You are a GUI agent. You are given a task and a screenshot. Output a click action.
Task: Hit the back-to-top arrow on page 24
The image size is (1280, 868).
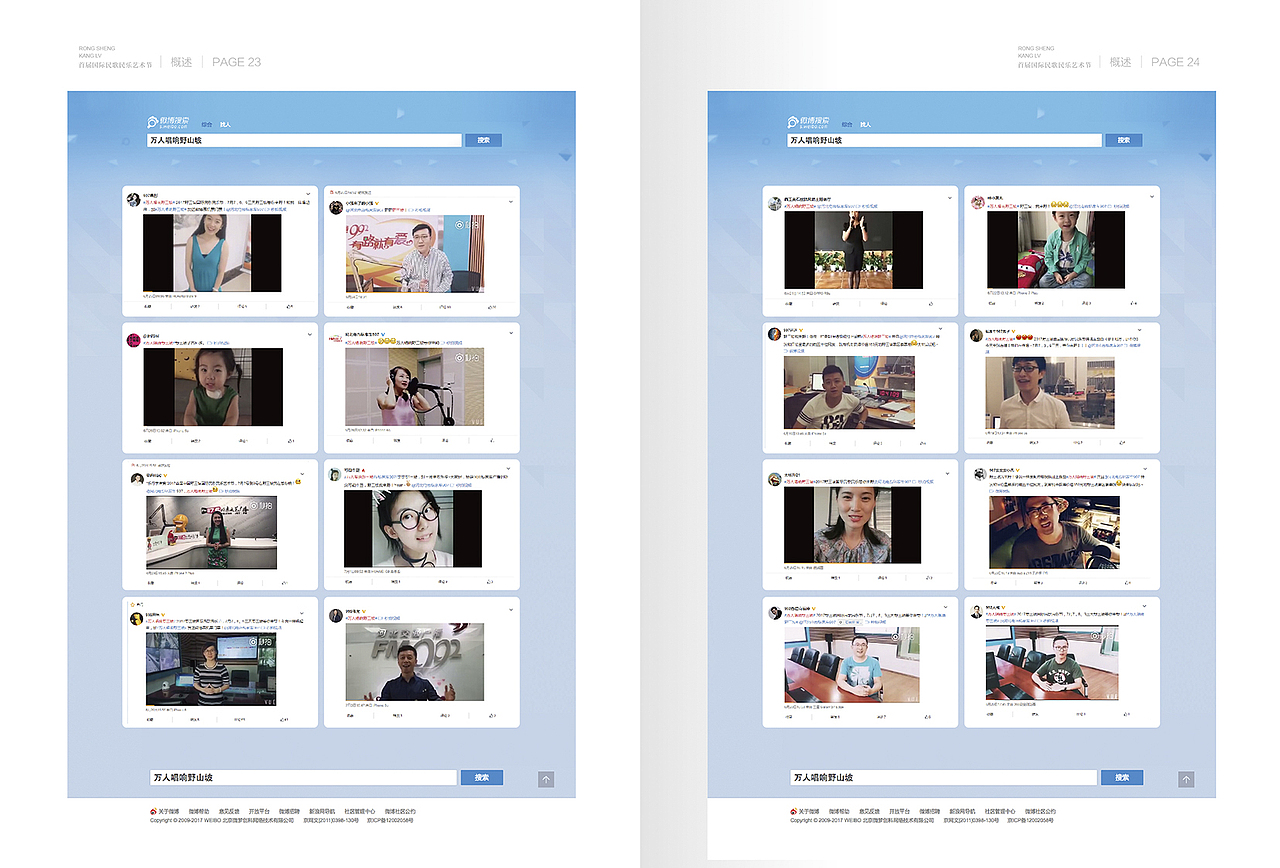(1186, 779)
